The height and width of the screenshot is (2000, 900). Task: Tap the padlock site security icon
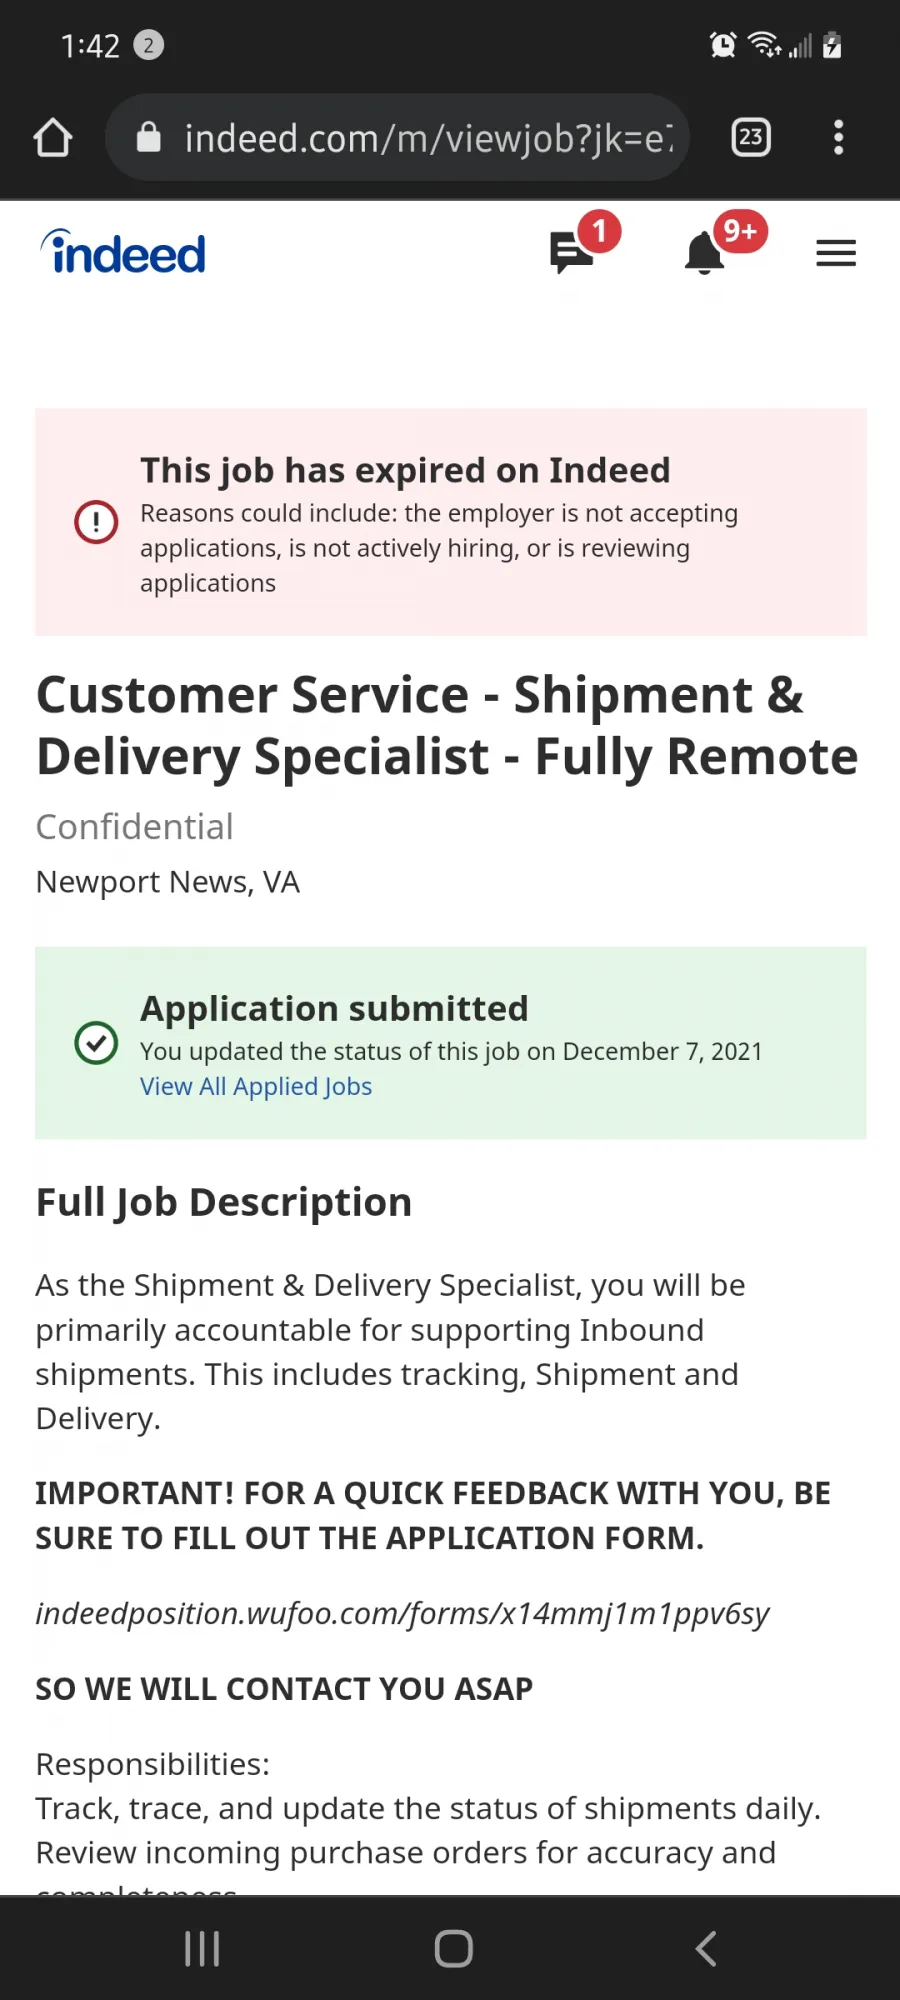tap(148, 137)
